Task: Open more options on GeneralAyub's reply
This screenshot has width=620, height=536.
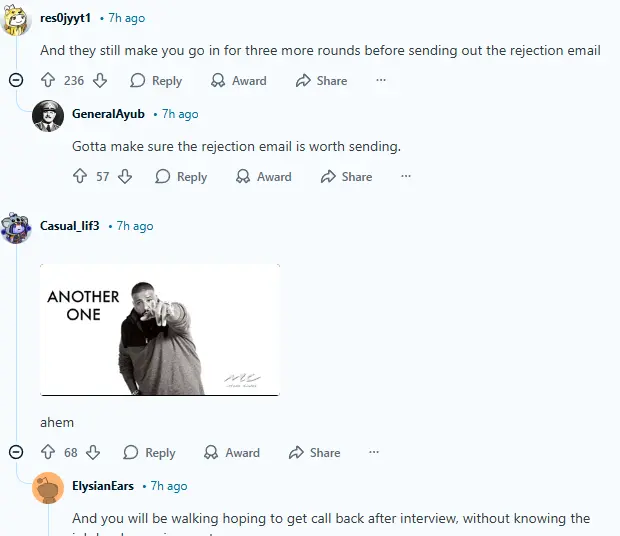Action: pyautogui.click(x=406, y=177)
